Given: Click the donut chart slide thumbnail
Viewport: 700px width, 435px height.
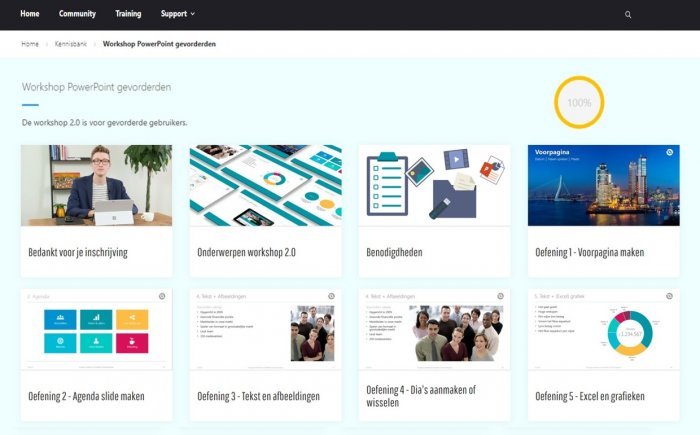Looking at the screenshot, I should [x=603, y=330].
